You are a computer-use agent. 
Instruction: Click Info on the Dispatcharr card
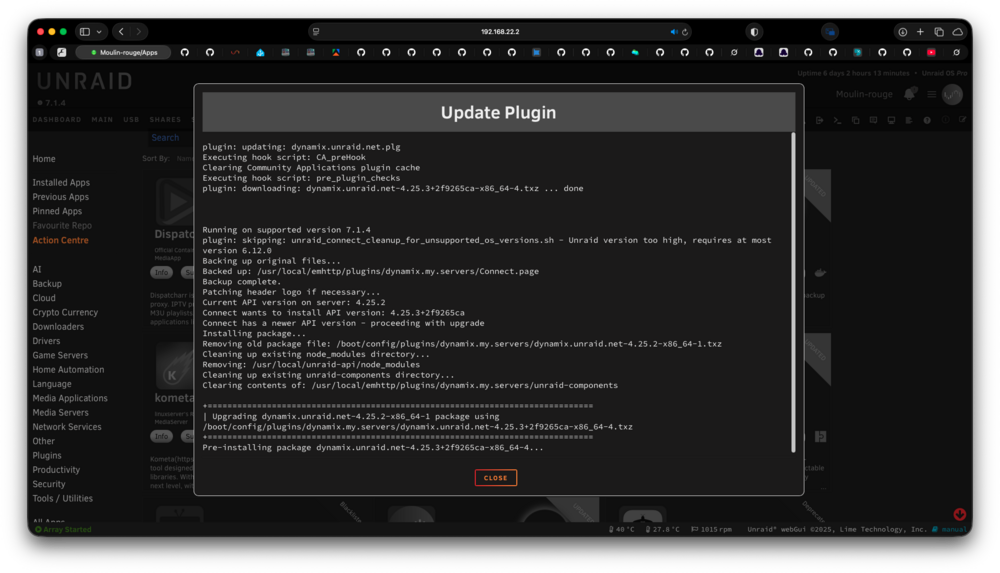161,272
